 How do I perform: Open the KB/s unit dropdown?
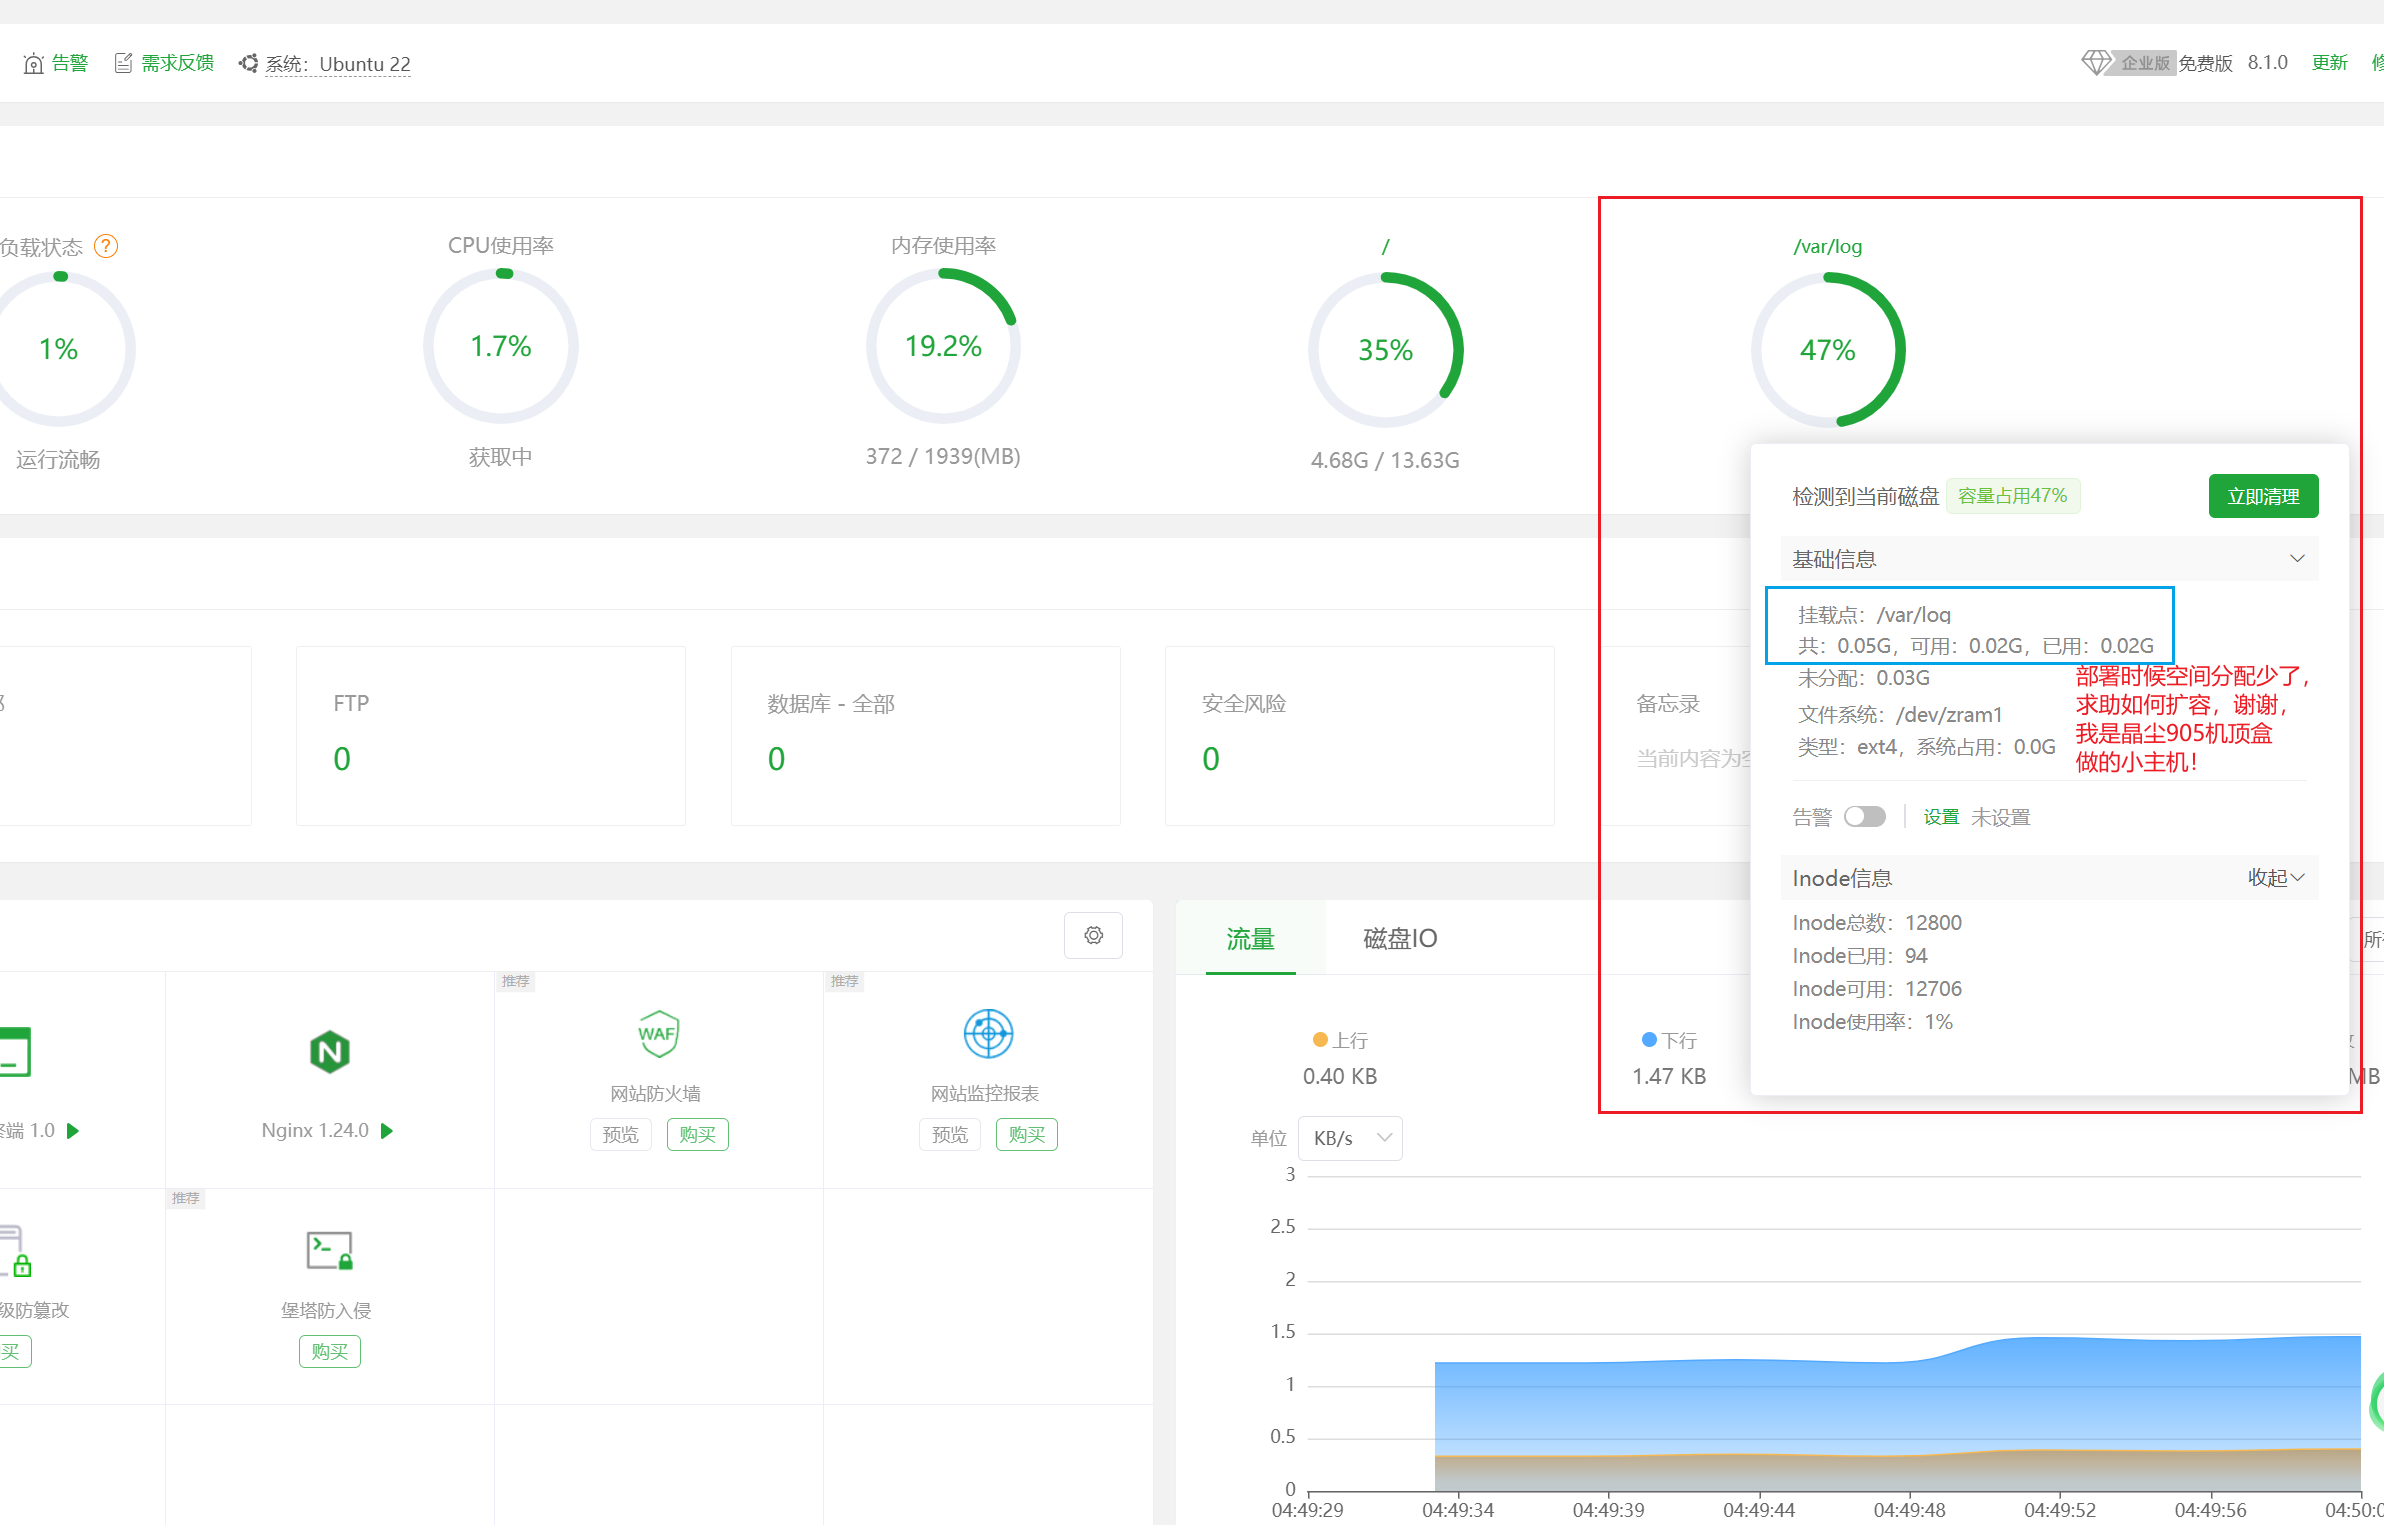coord(1350,1138)
